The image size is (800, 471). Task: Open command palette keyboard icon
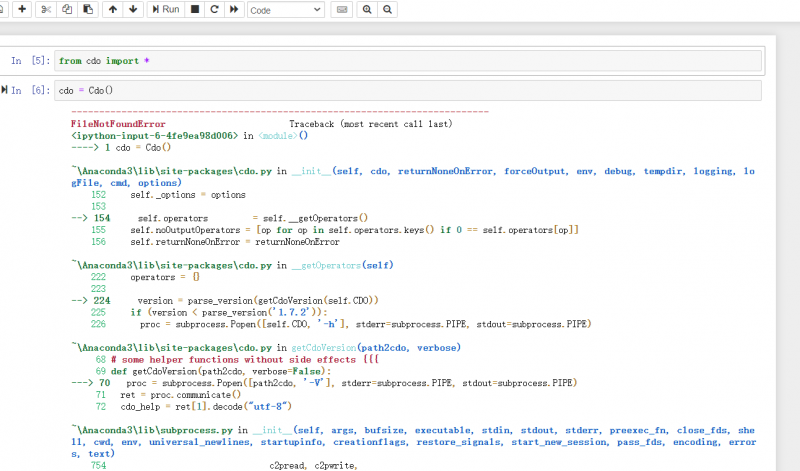click(x=342, y=9)
